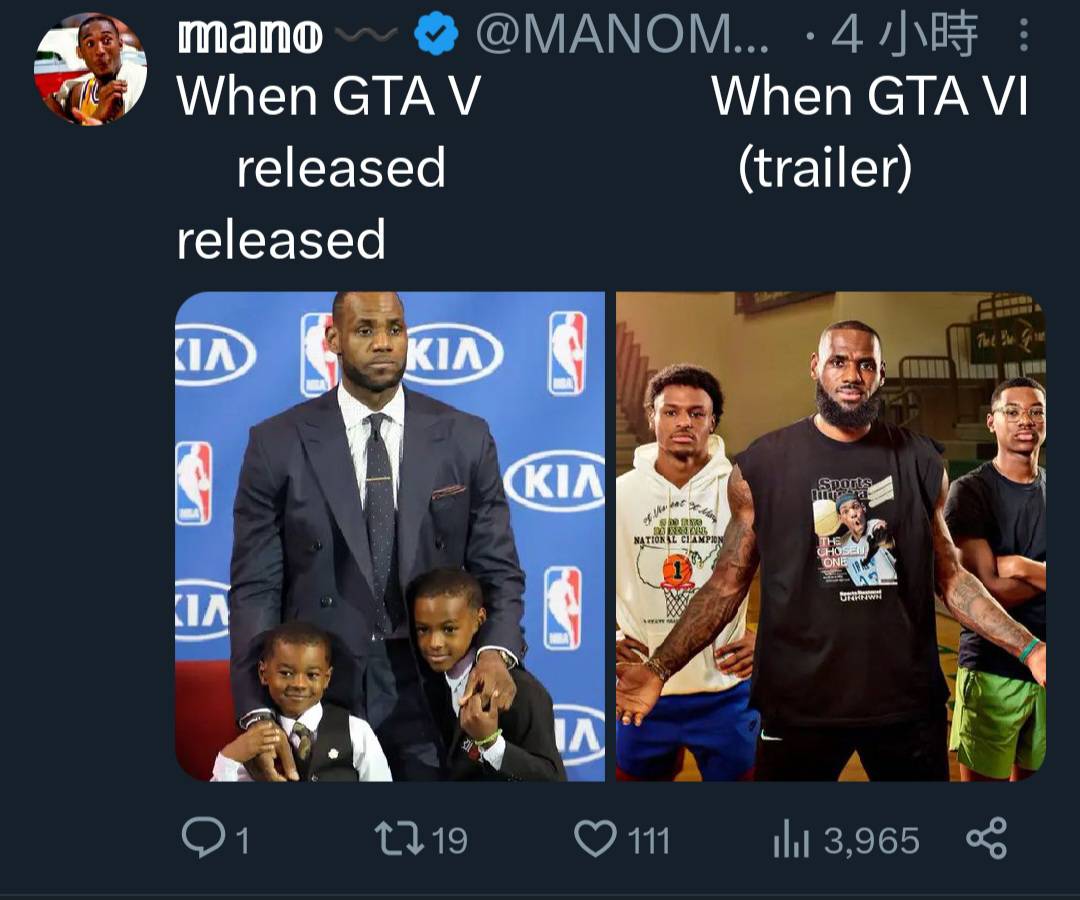Toggle retweet using the arrows icon
Viewport: 1080px width, 900px height.
(x=399, y=839)
